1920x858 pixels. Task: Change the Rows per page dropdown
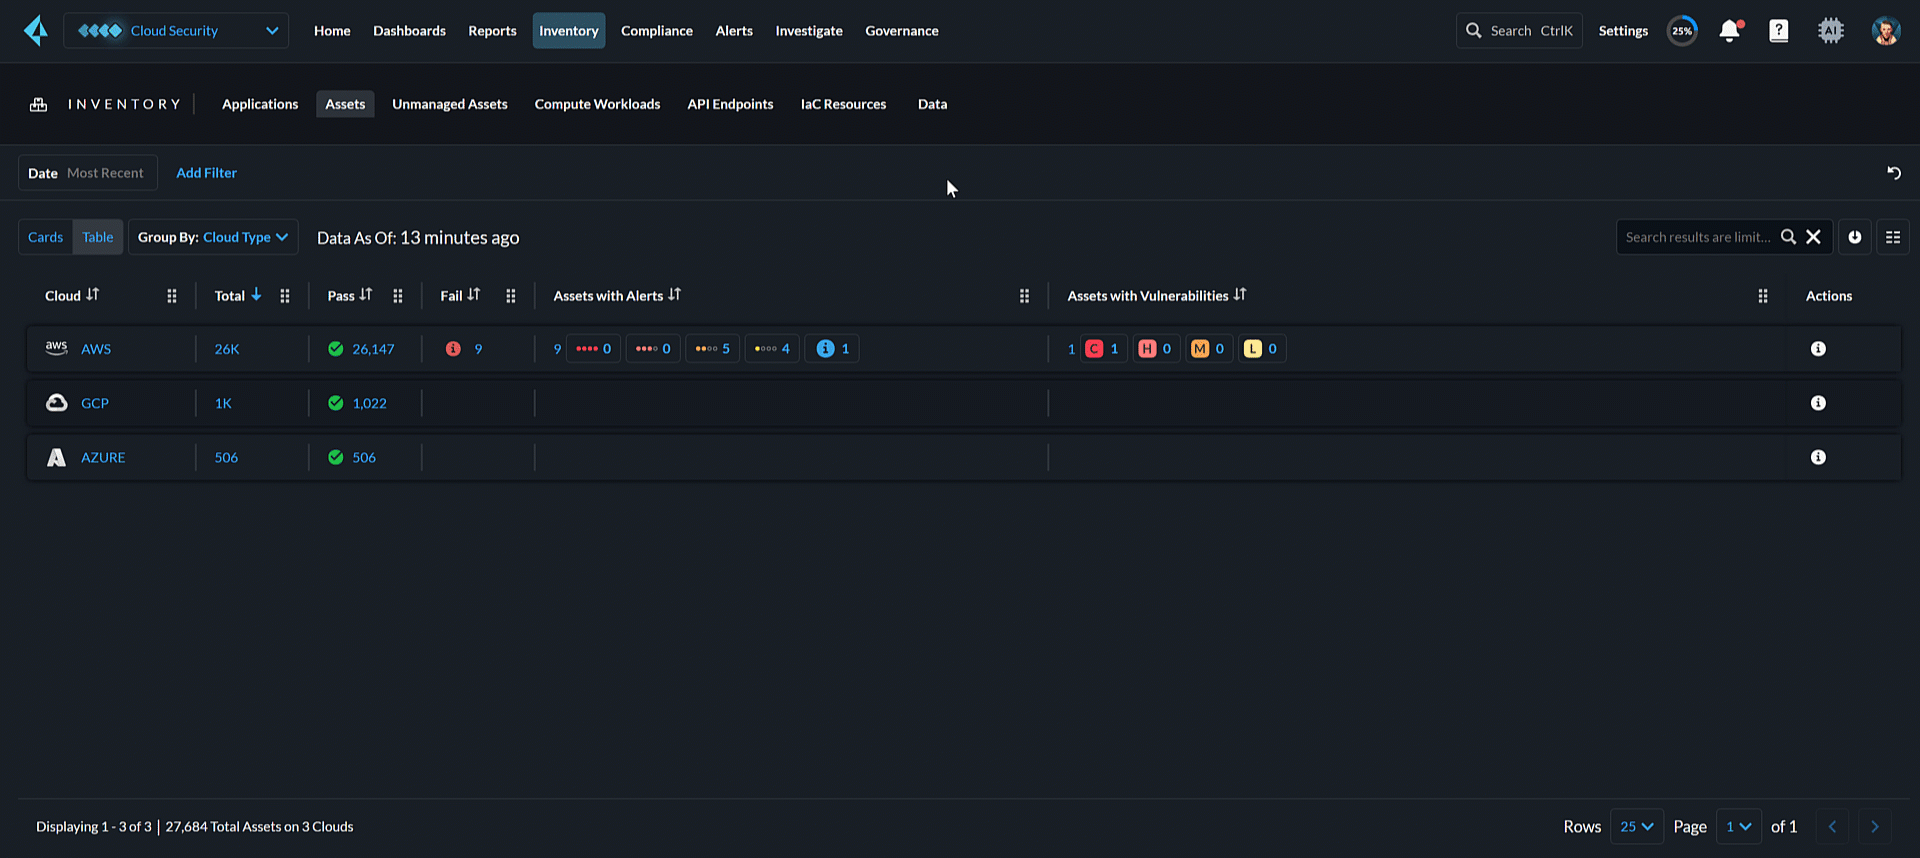coord(1637,827)
